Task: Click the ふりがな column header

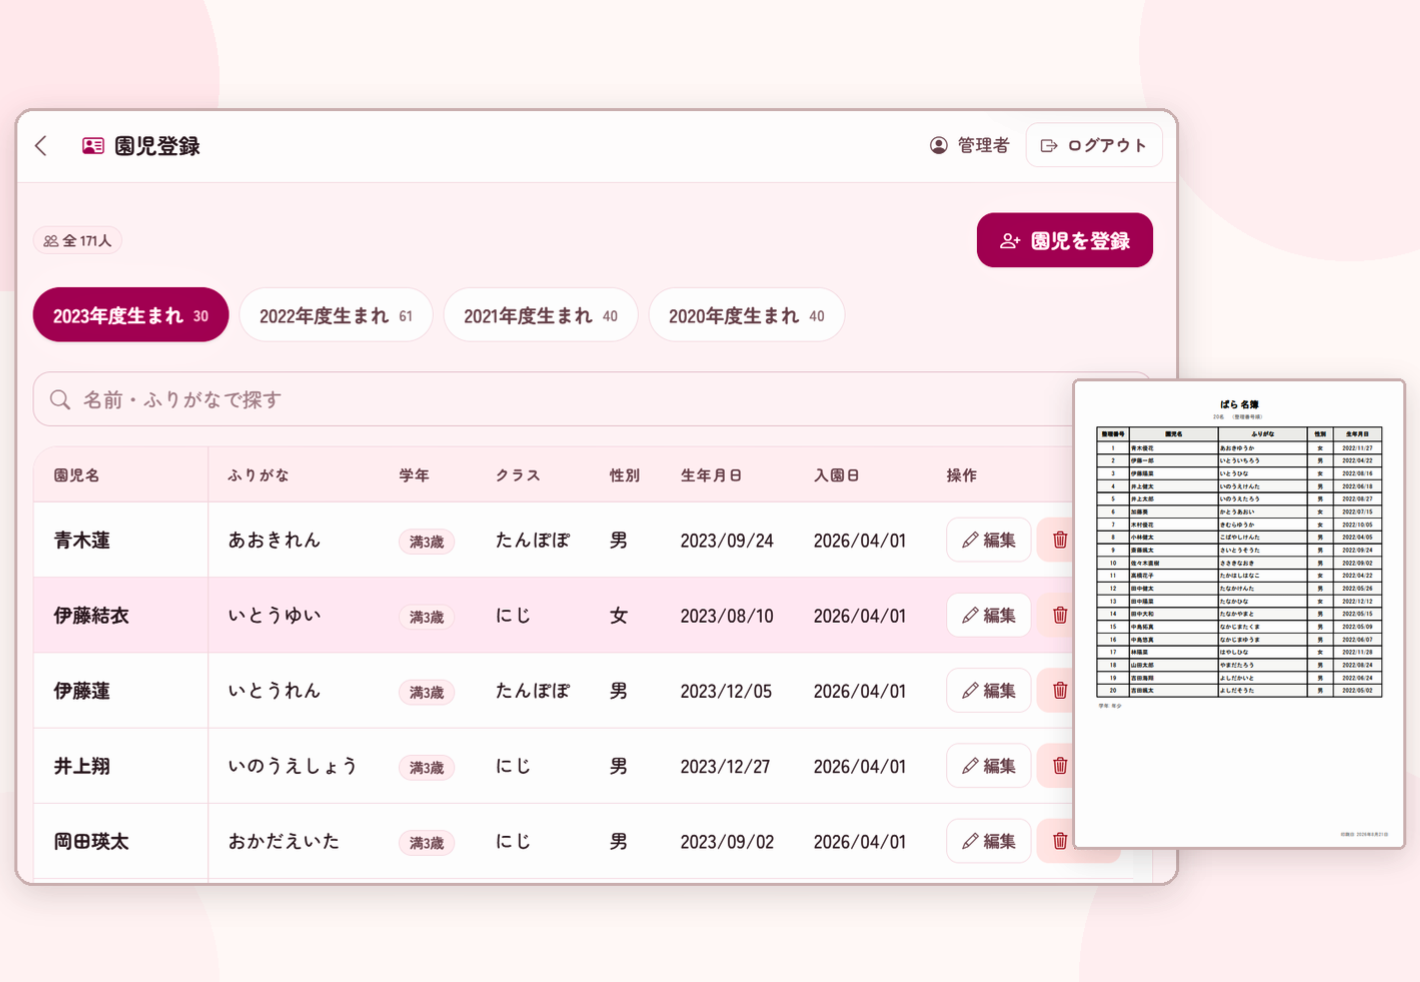Action: point(258,476)
